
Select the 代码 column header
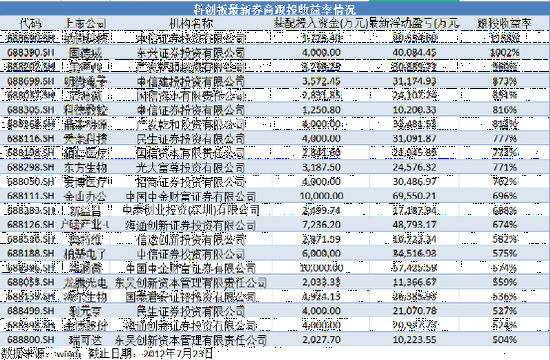click(31, 24)
